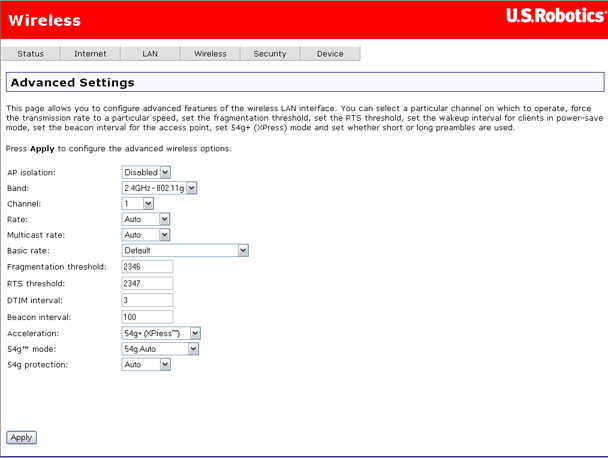
Task: Open the Device tab
Action: (330, 54)
